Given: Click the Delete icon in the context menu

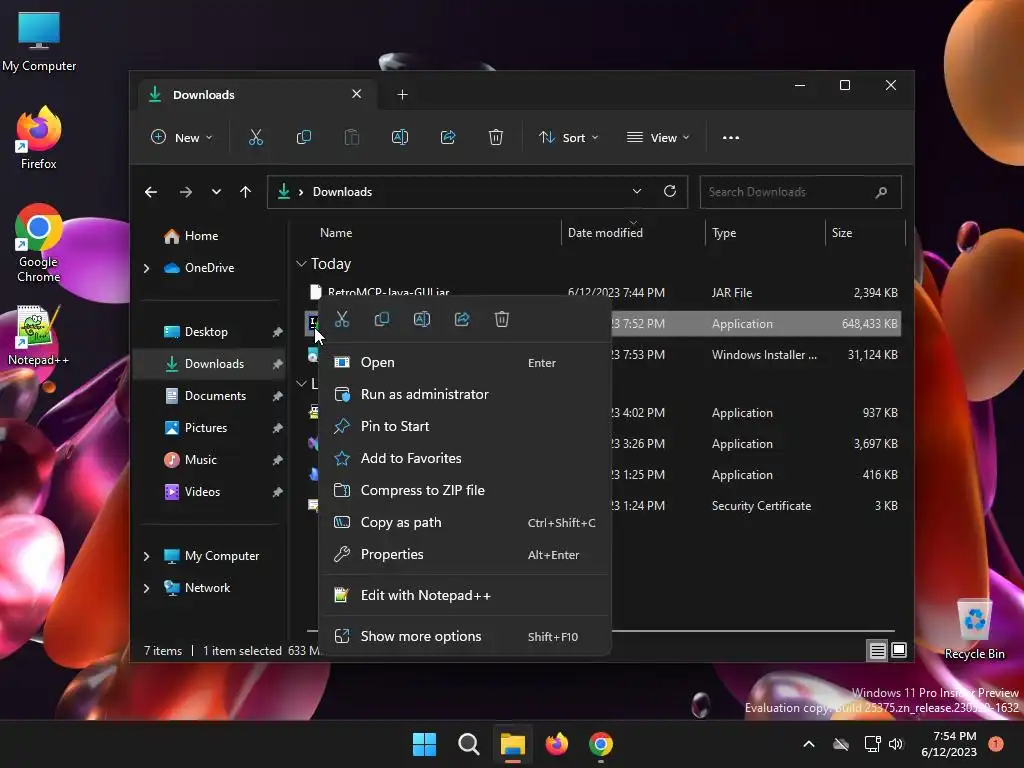Looking at the screenshot, I should [502, 319].
